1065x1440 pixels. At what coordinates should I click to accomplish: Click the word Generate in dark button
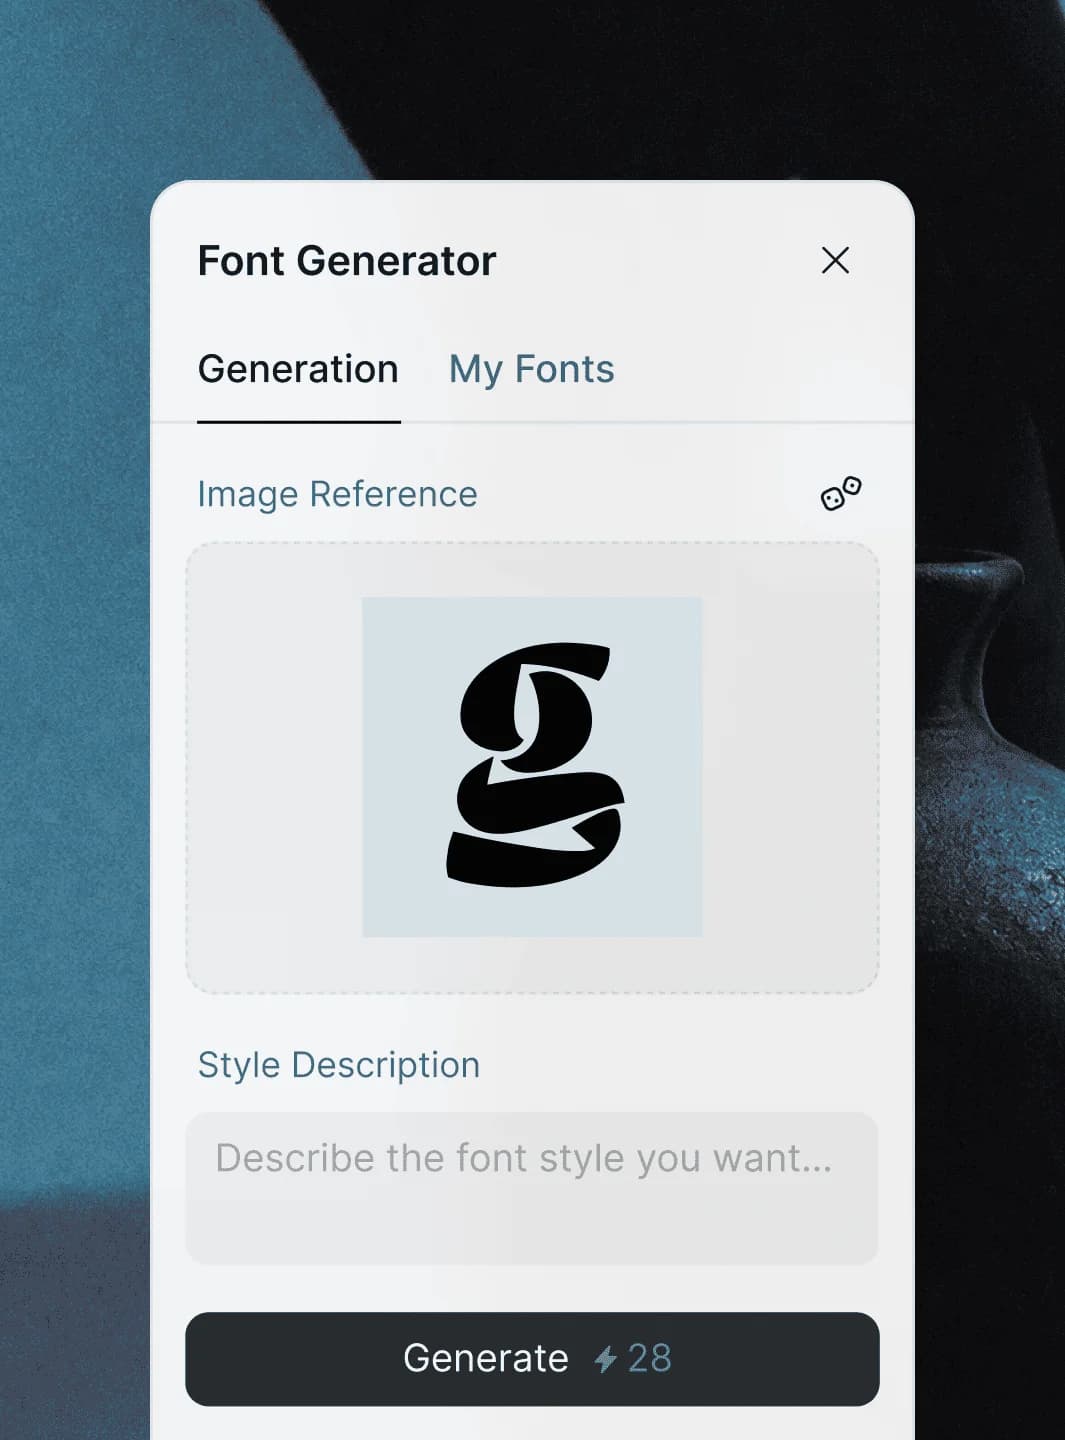point(485,1359)
